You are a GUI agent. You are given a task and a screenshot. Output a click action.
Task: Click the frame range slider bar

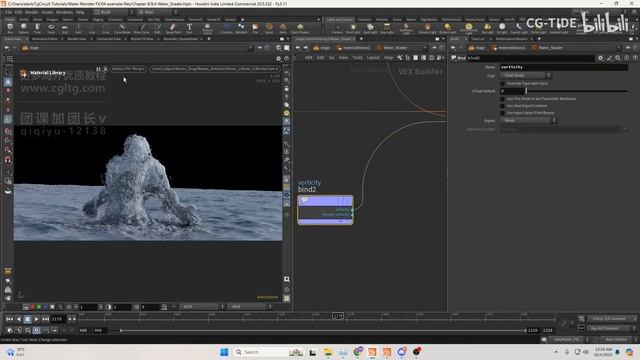tap(323, 330)
